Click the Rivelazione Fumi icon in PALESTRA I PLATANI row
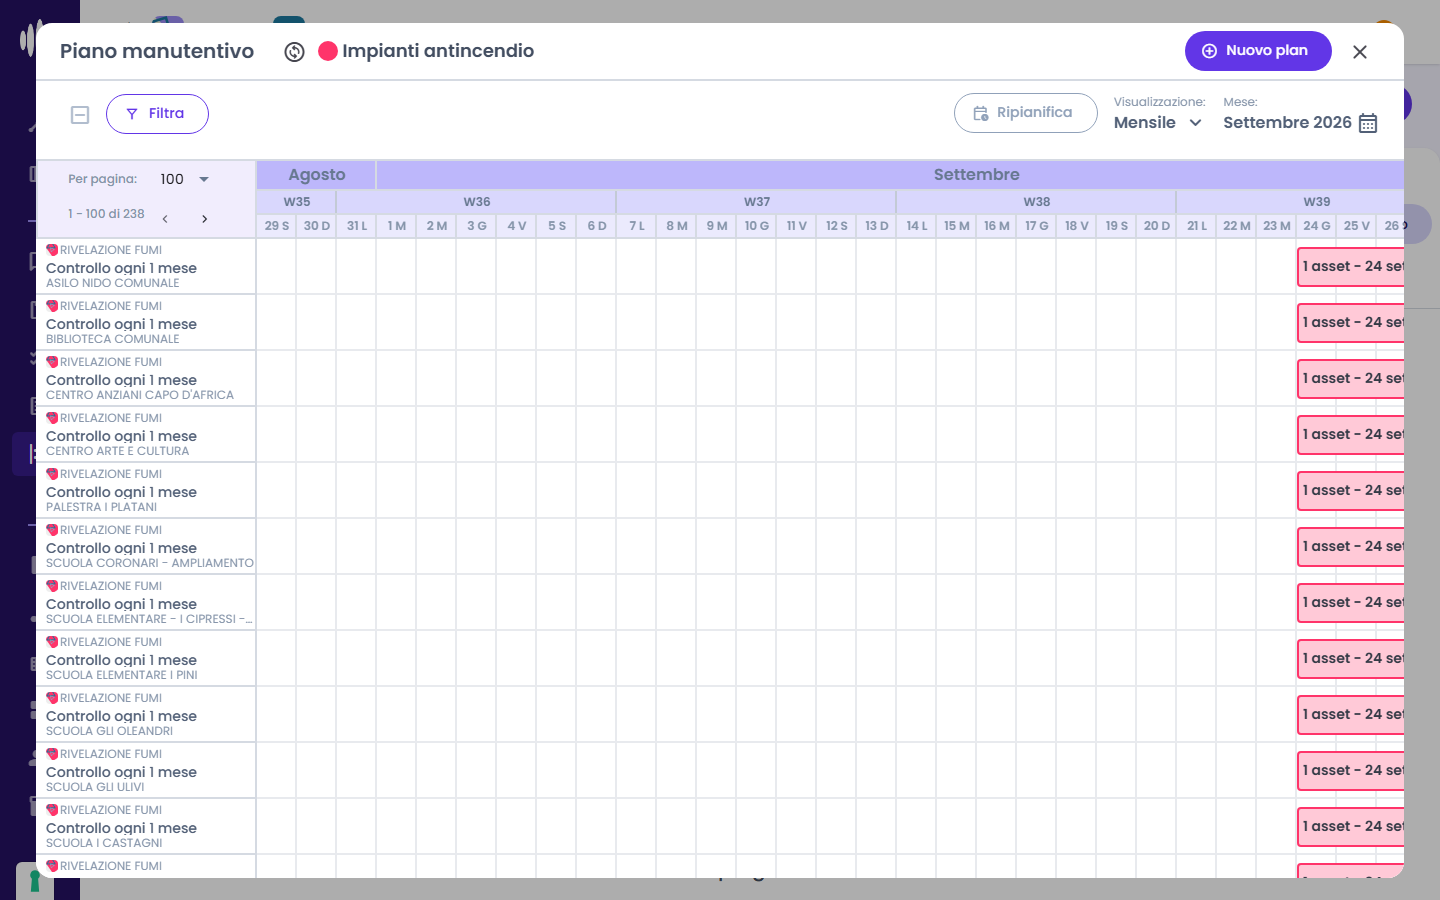This screenshot has height=900, width=1440. pyautogui.click(x=52, y=474)
